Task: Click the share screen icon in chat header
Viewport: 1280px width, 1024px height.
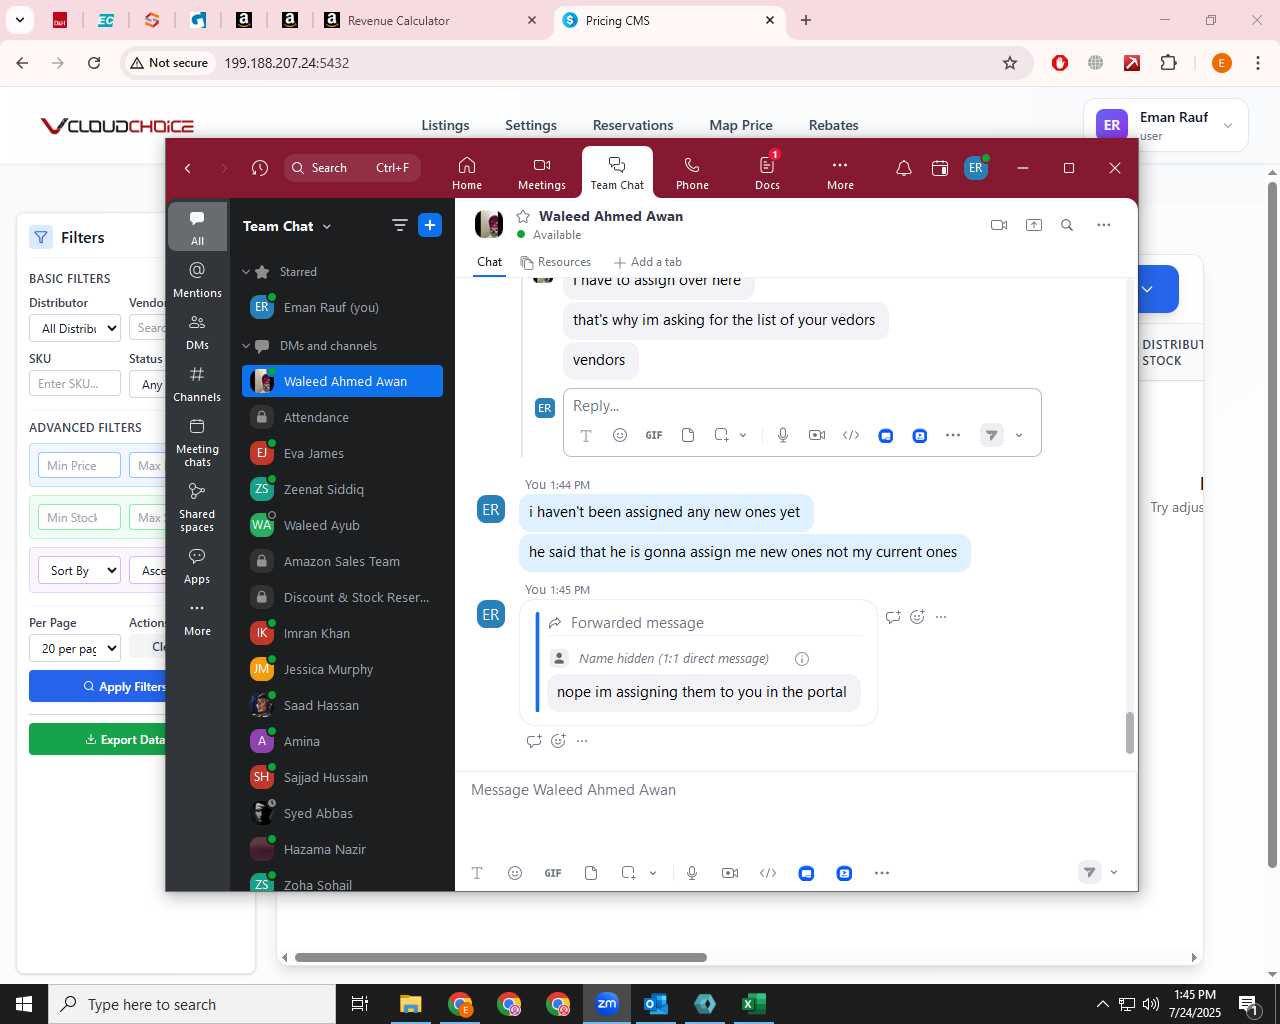Action: pos(1033,225)
